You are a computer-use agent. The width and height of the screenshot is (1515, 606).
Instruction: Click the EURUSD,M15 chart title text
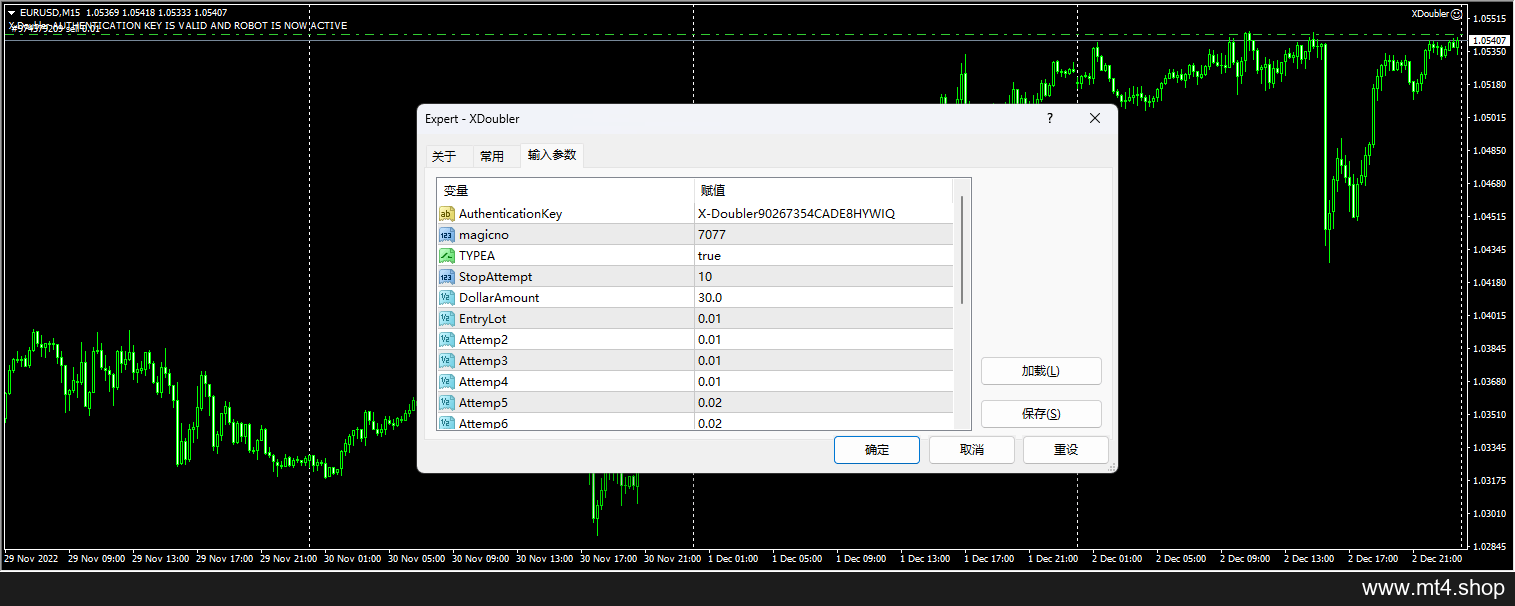pos(50,13)
